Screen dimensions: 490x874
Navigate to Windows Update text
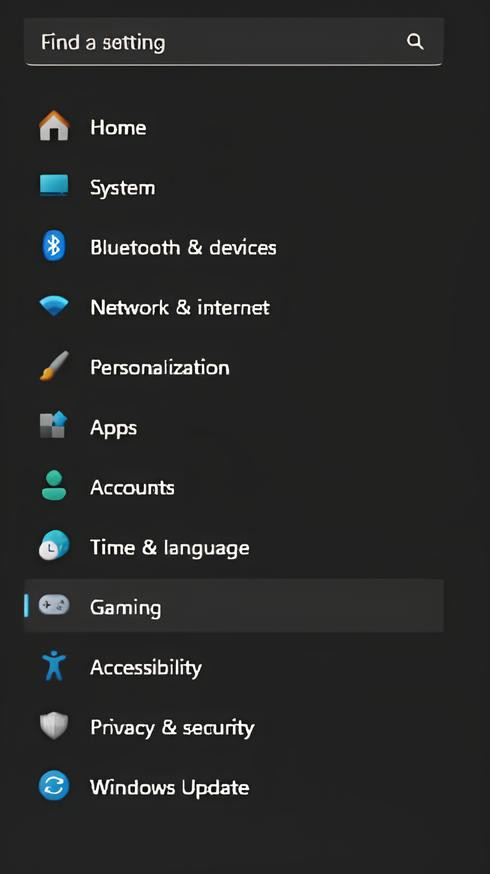pyautogui.click(x=169, y=787)
